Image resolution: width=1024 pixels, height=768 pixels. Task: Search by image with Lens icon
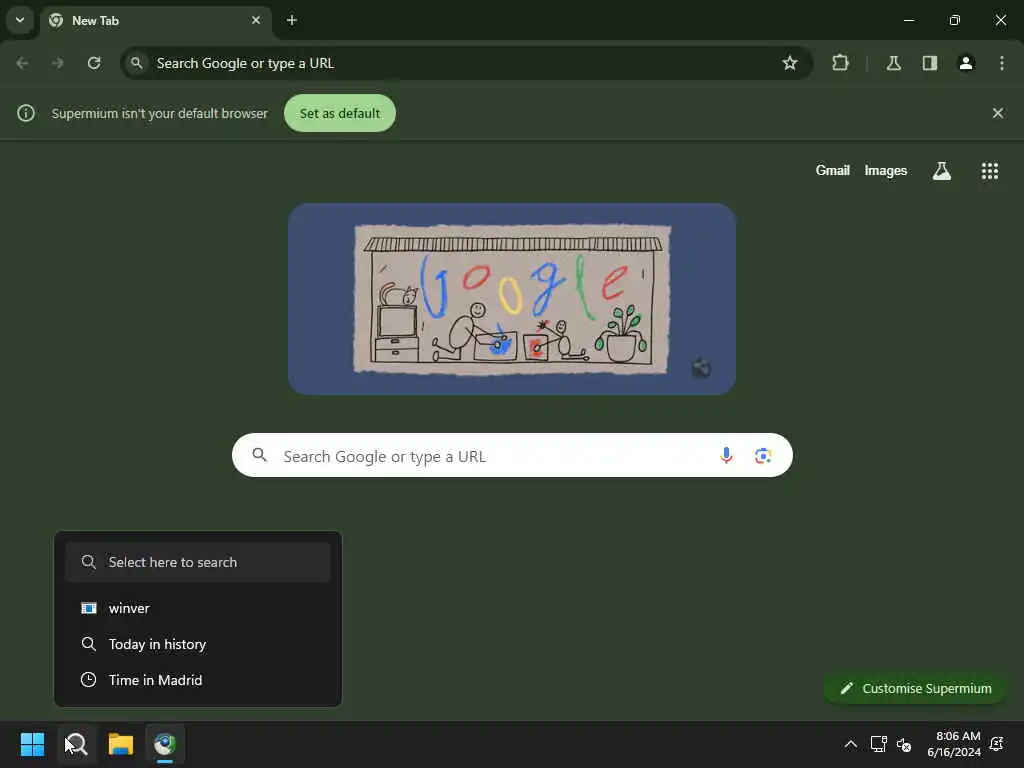point(763,455)
